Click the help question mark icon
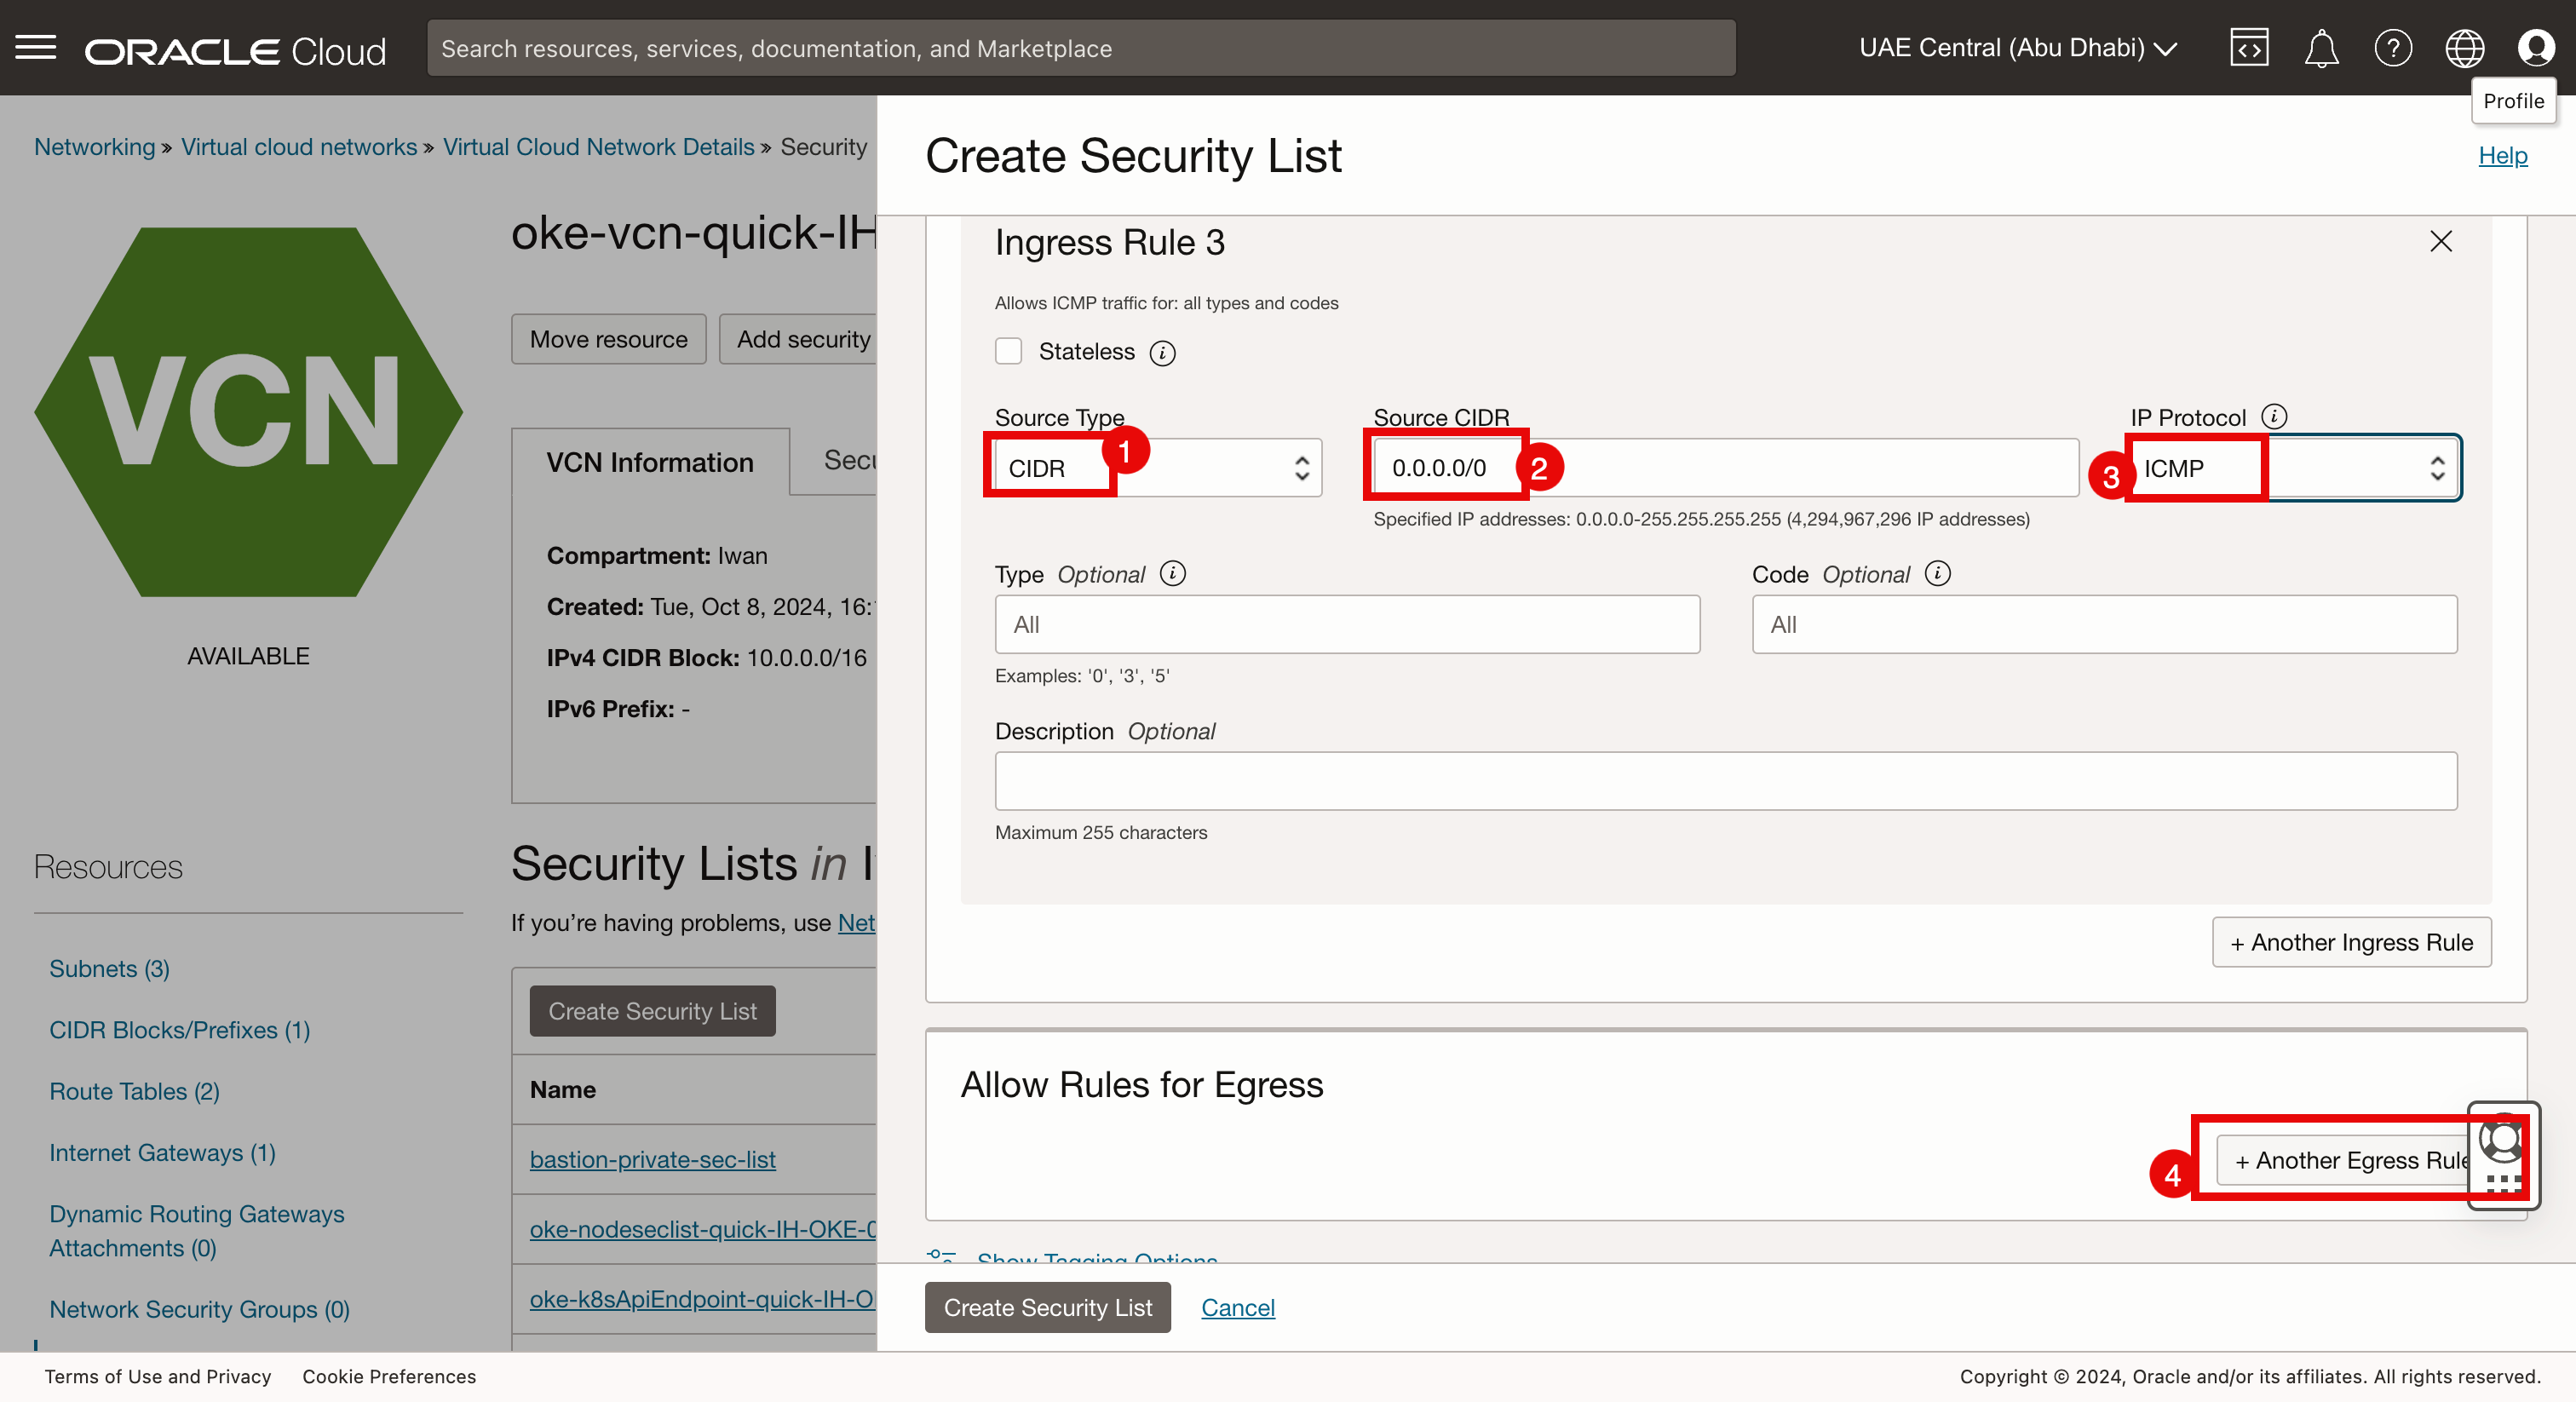The width and height of the screenshot is (2576, 1402). coord(2392,47)
